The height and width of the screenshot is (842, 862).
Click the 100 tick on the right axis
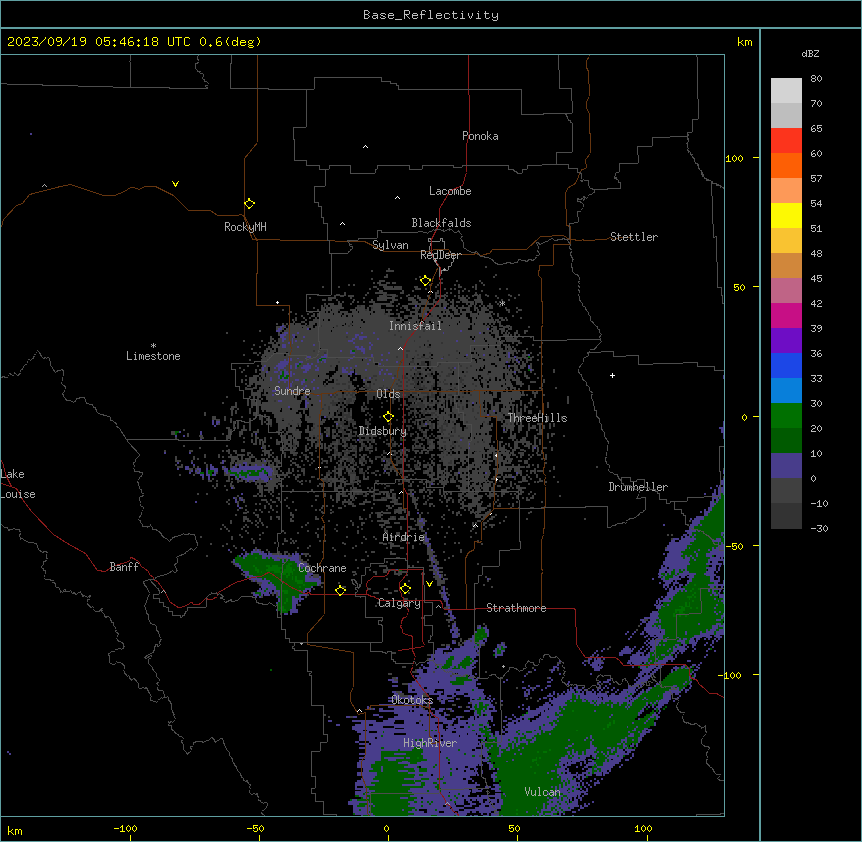pyautogui.click(x=734, y=158)
